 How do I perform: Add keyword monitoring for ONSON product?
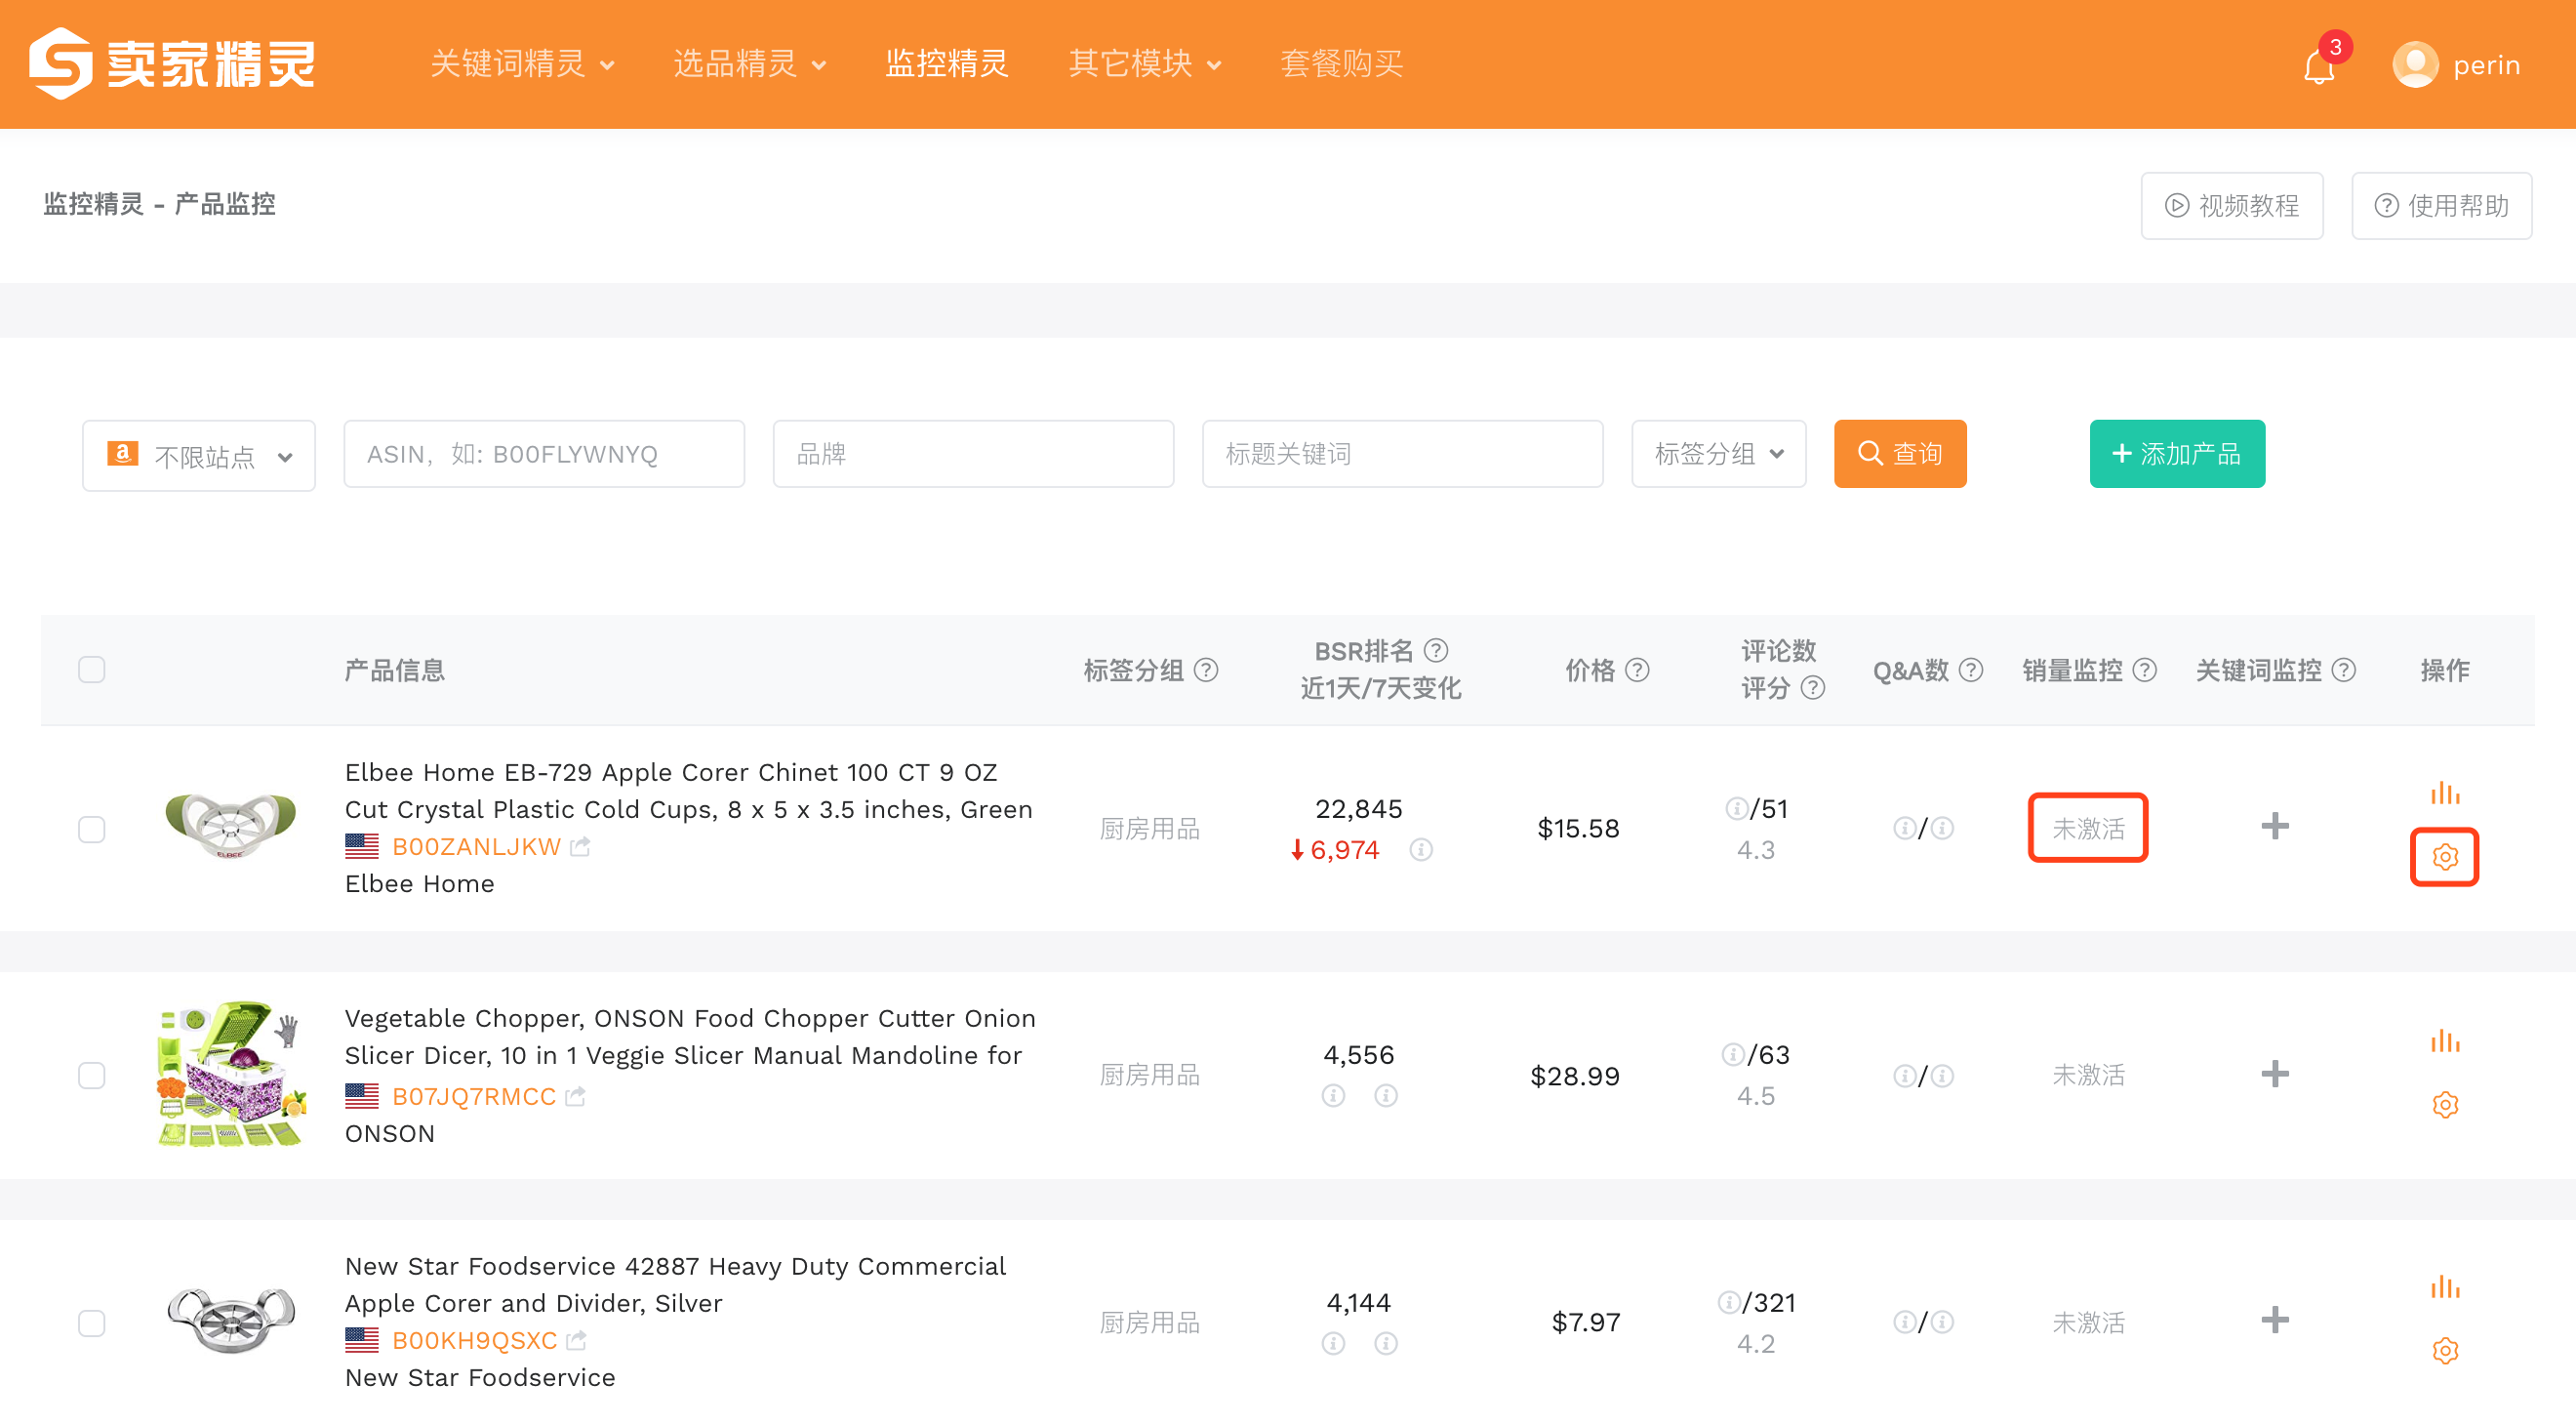[2275, 1074]
